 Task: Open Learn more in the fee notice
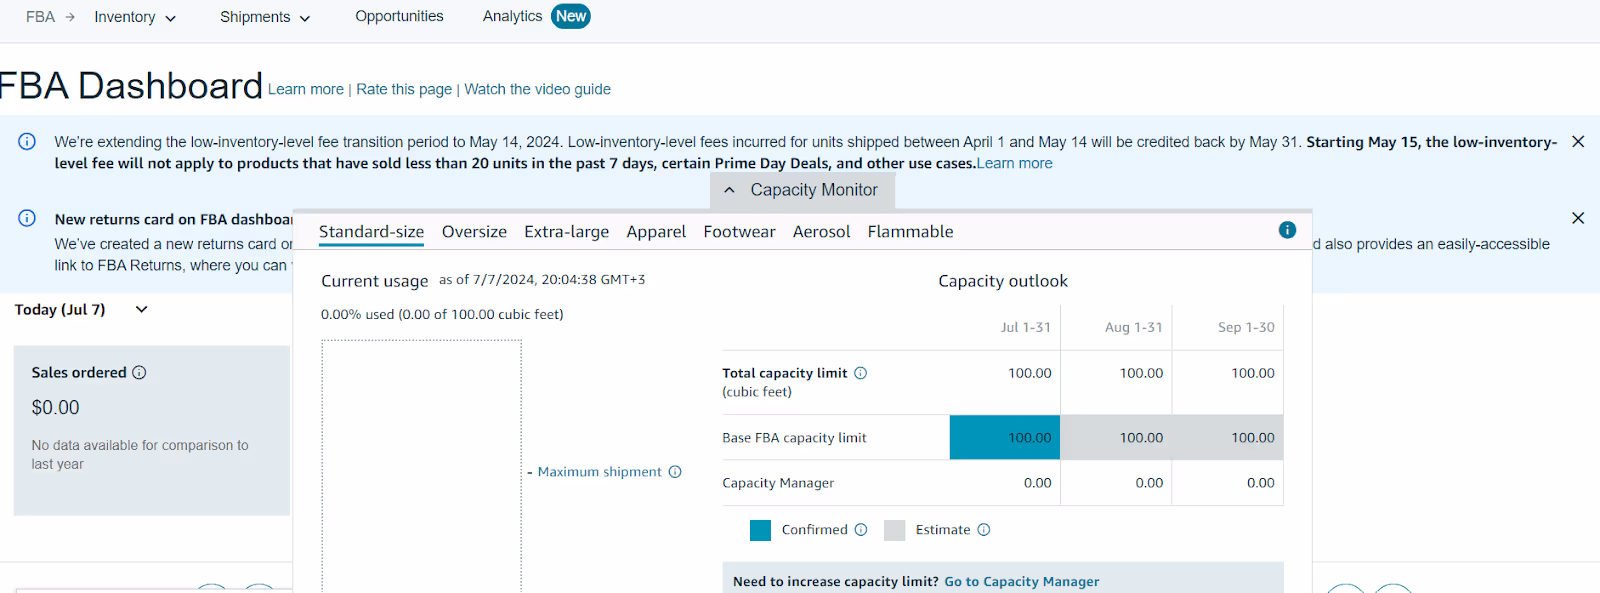pyautogui.click(x=1014, y=163)
